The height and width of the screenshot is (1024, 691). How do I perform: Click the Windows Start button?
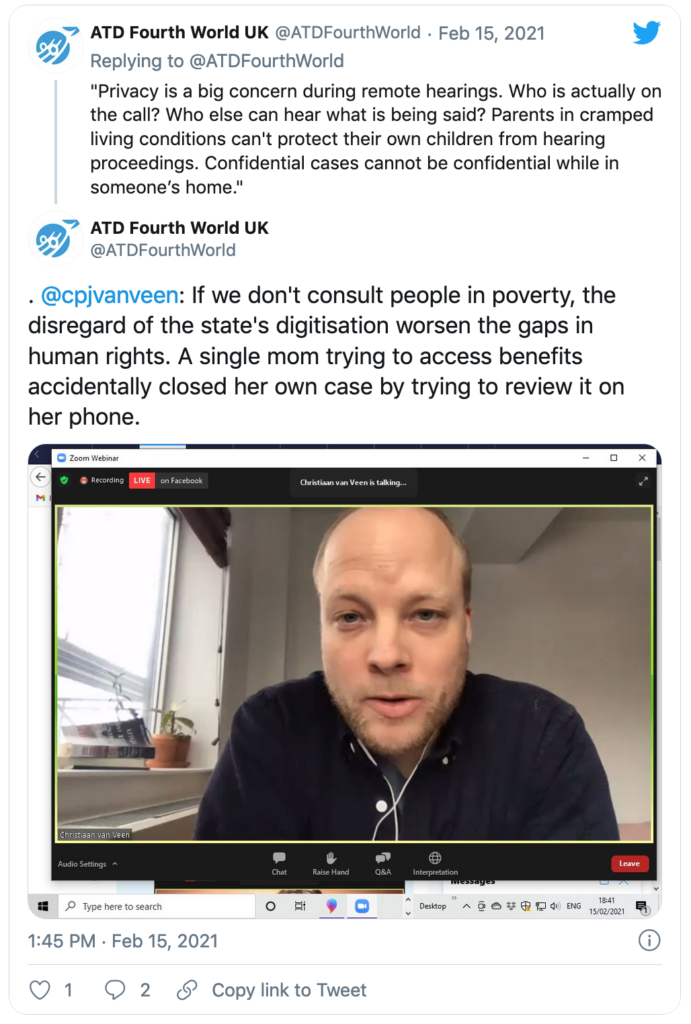coord(43,906)
